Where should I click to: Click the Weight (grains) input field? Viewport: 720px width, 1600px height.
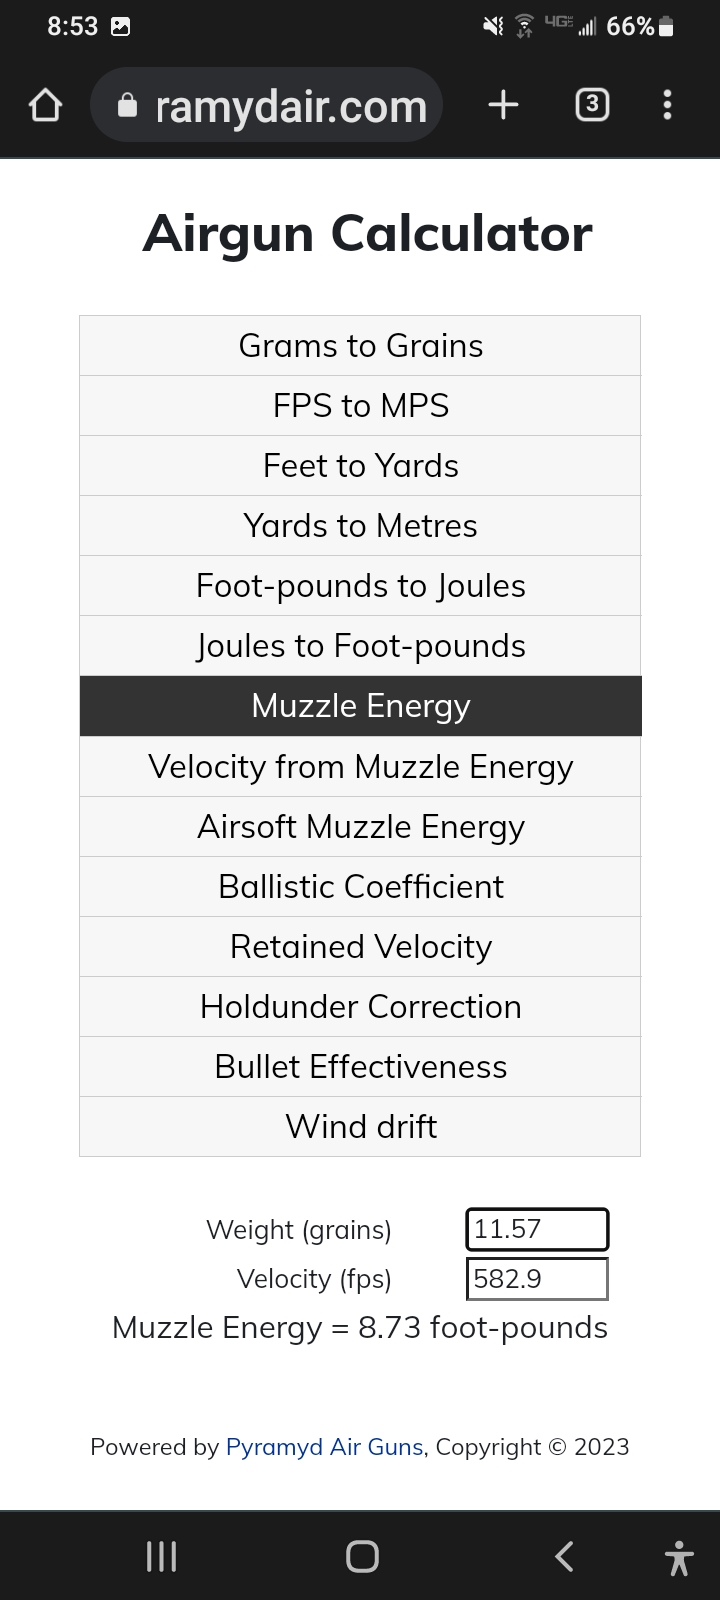tap(537, 1229)
